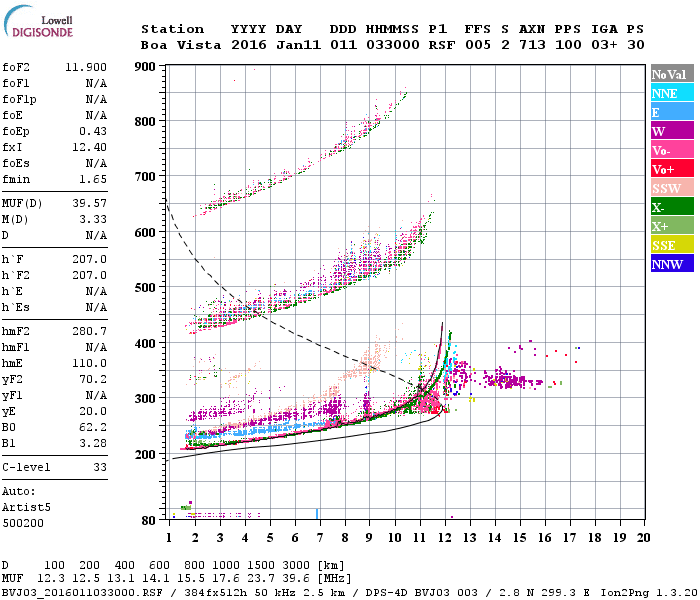Select the NoVal legend swatch
Image resolution: width=700 pixels, height=600 pixels.
[x=672, y=74]
